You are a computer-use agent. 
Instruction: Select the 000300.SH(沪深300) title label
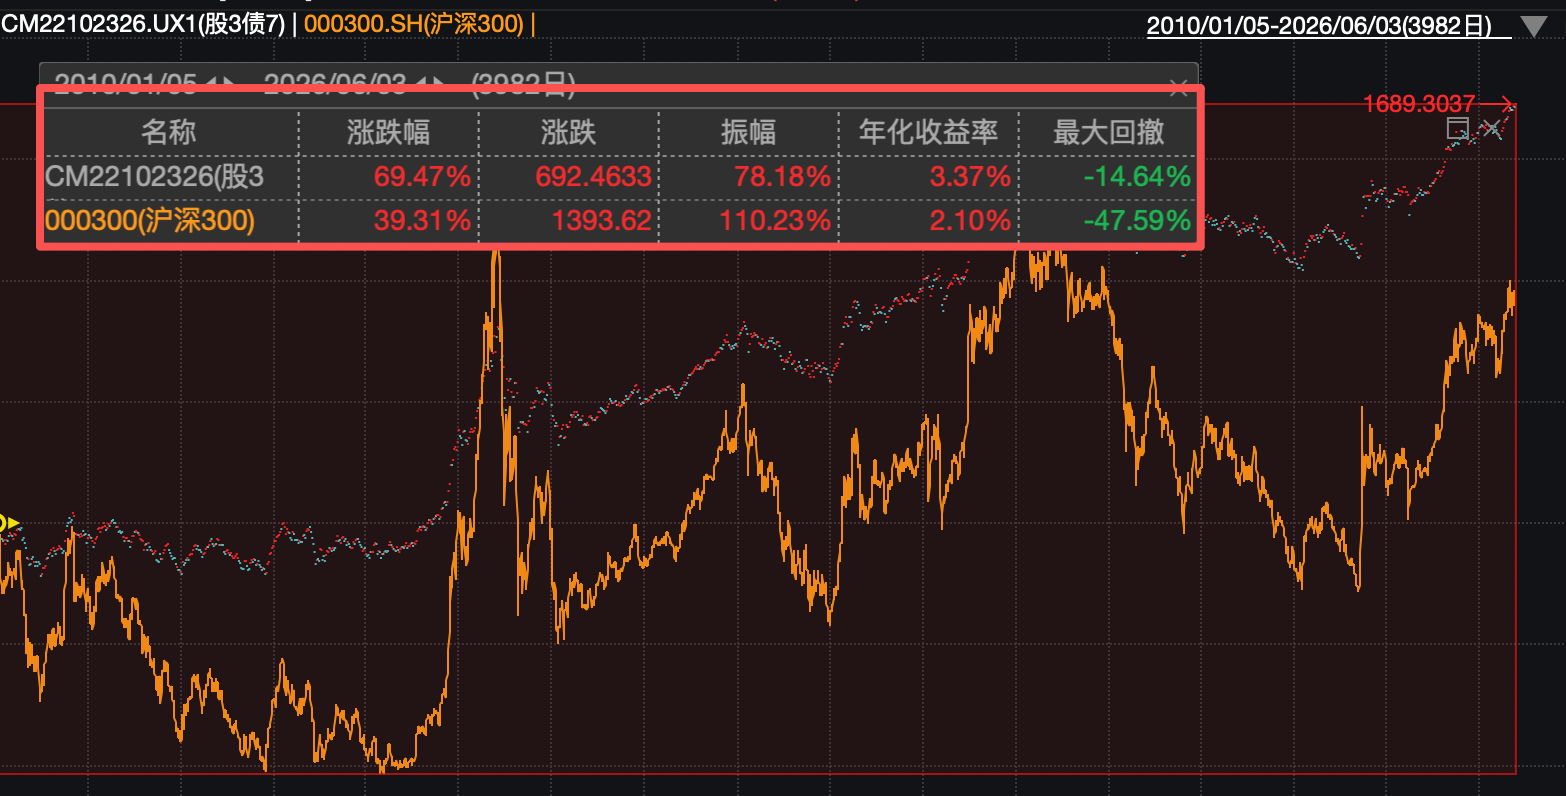(414, 23)
